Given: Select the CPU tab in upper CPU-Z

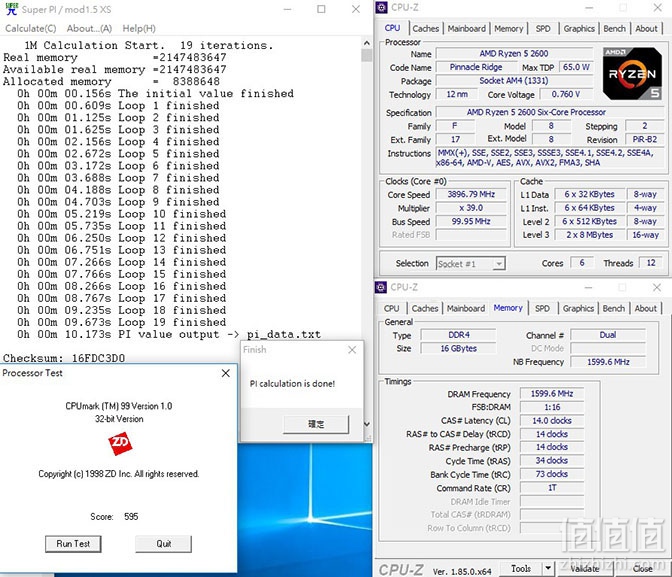Looking at the screenshot, I should tap(392, 28).
